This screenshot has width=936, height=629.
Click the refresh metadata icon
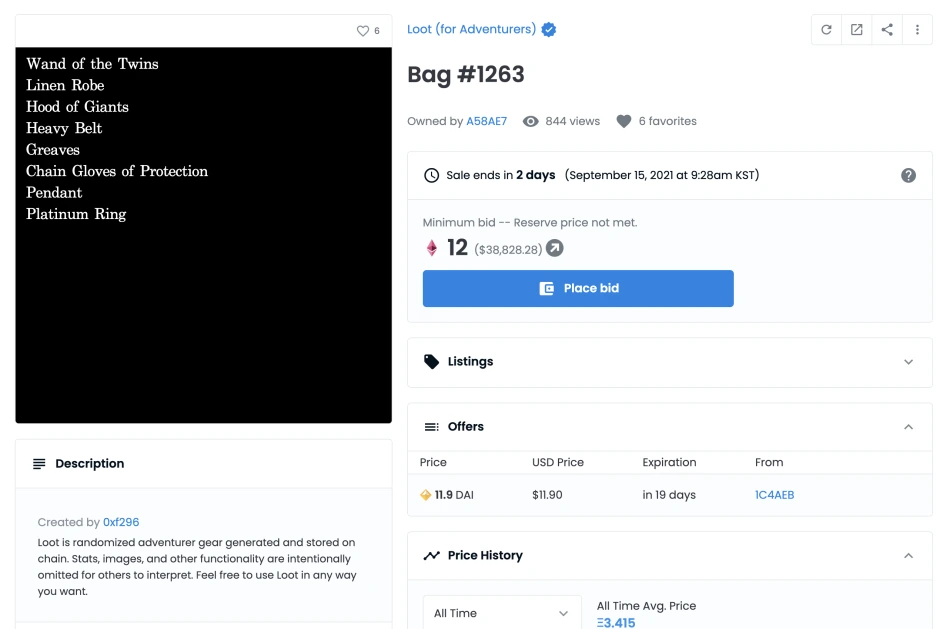826,30
